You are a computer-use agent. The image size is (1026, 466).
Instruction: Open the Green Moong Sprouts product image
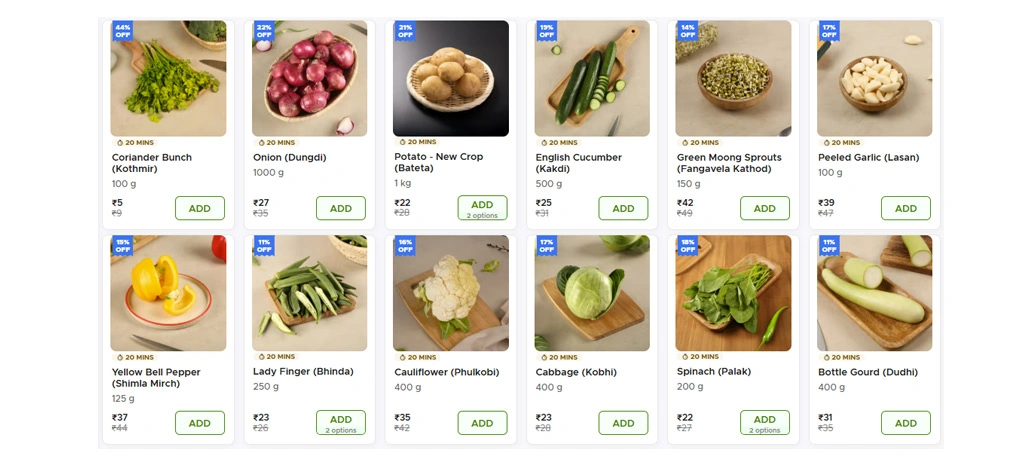coord(733,79)
